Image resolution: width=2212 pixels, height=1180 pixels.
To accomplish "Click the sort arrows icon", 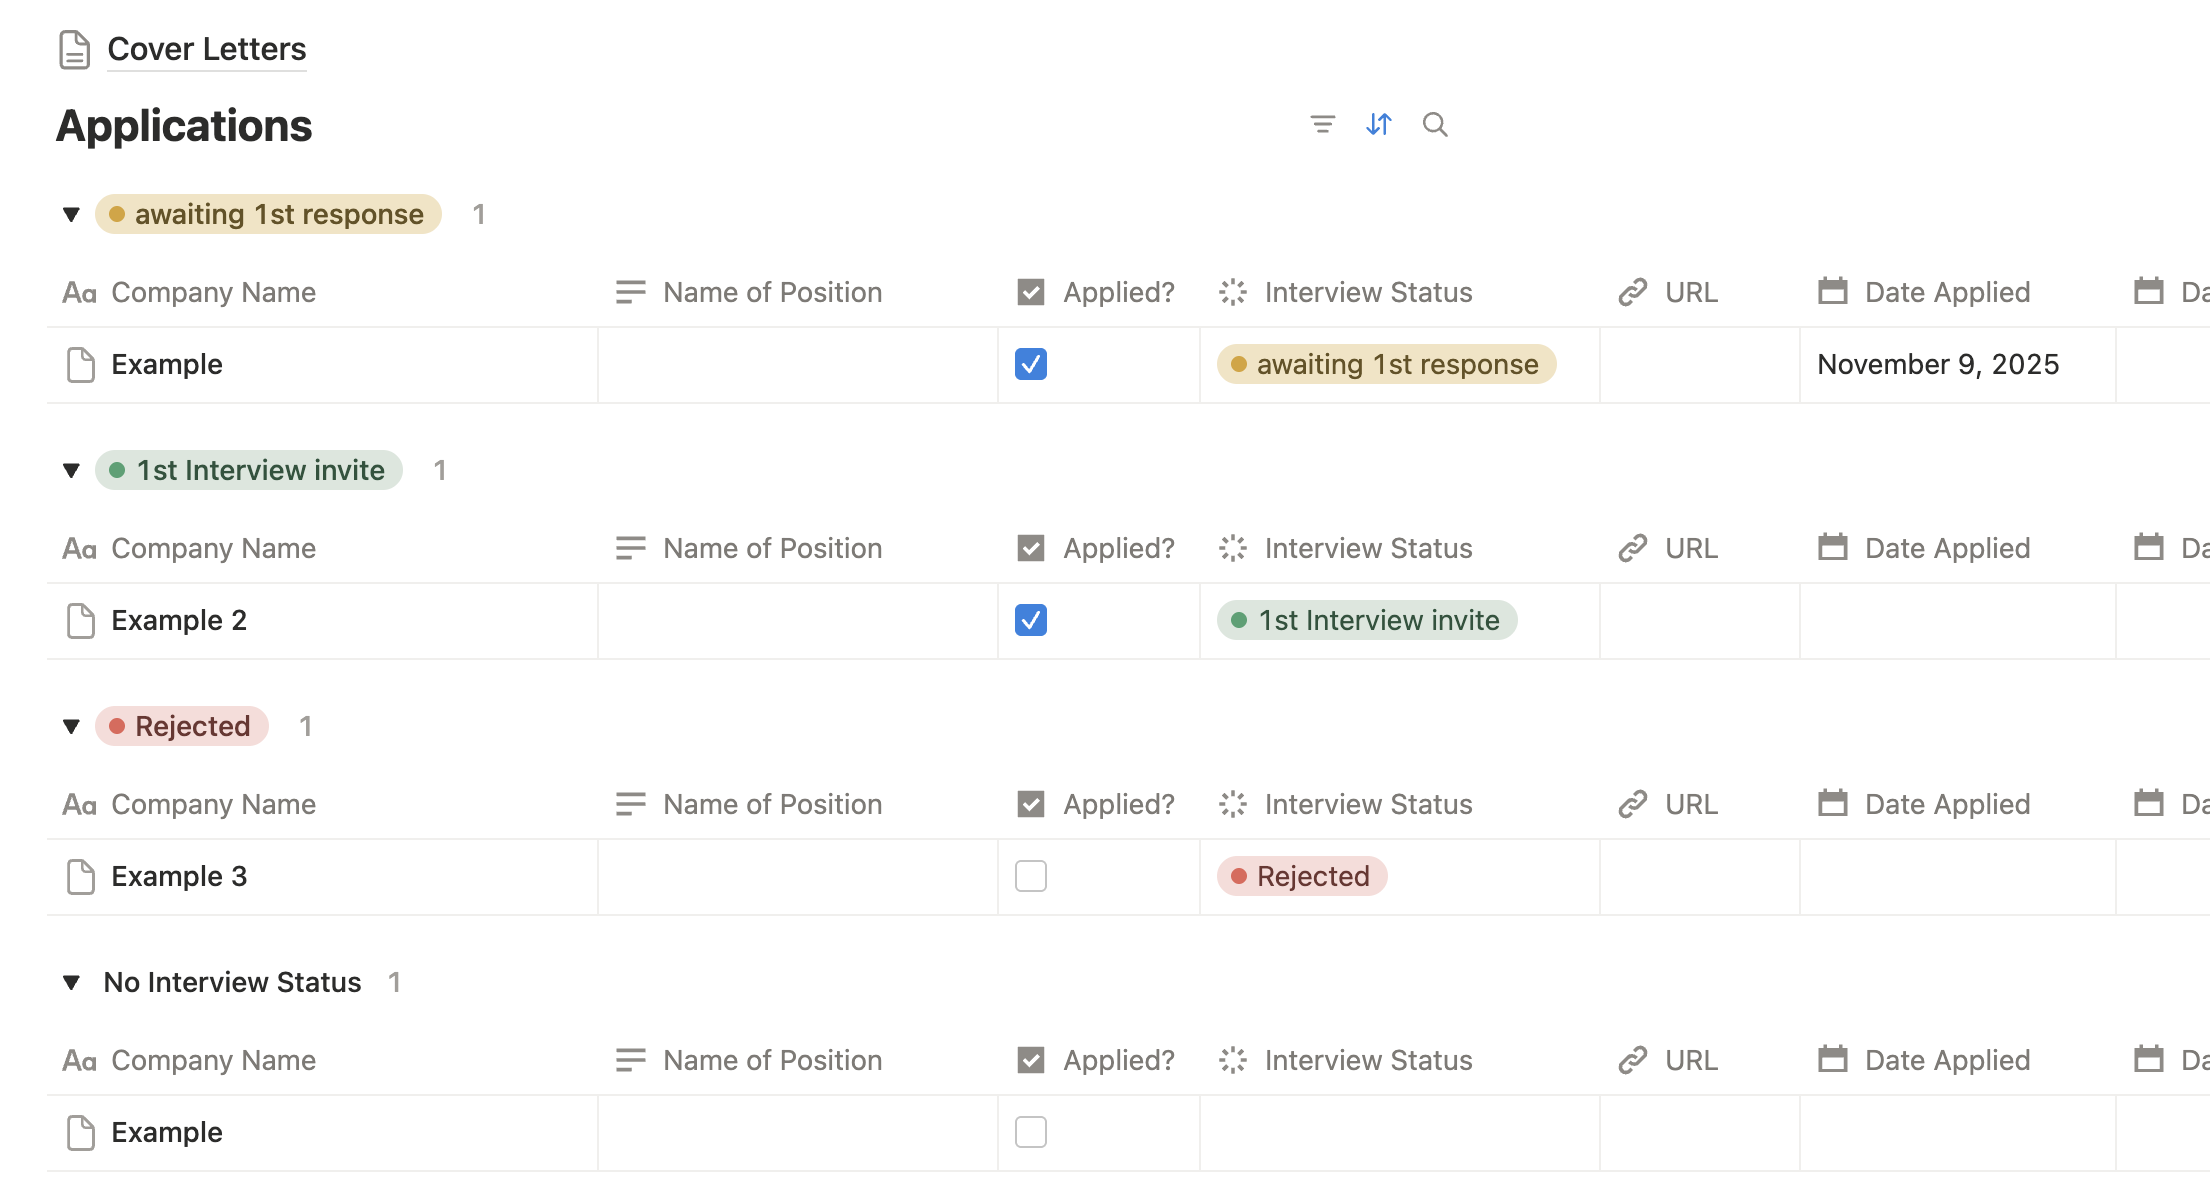I will tap(1379, 124).
